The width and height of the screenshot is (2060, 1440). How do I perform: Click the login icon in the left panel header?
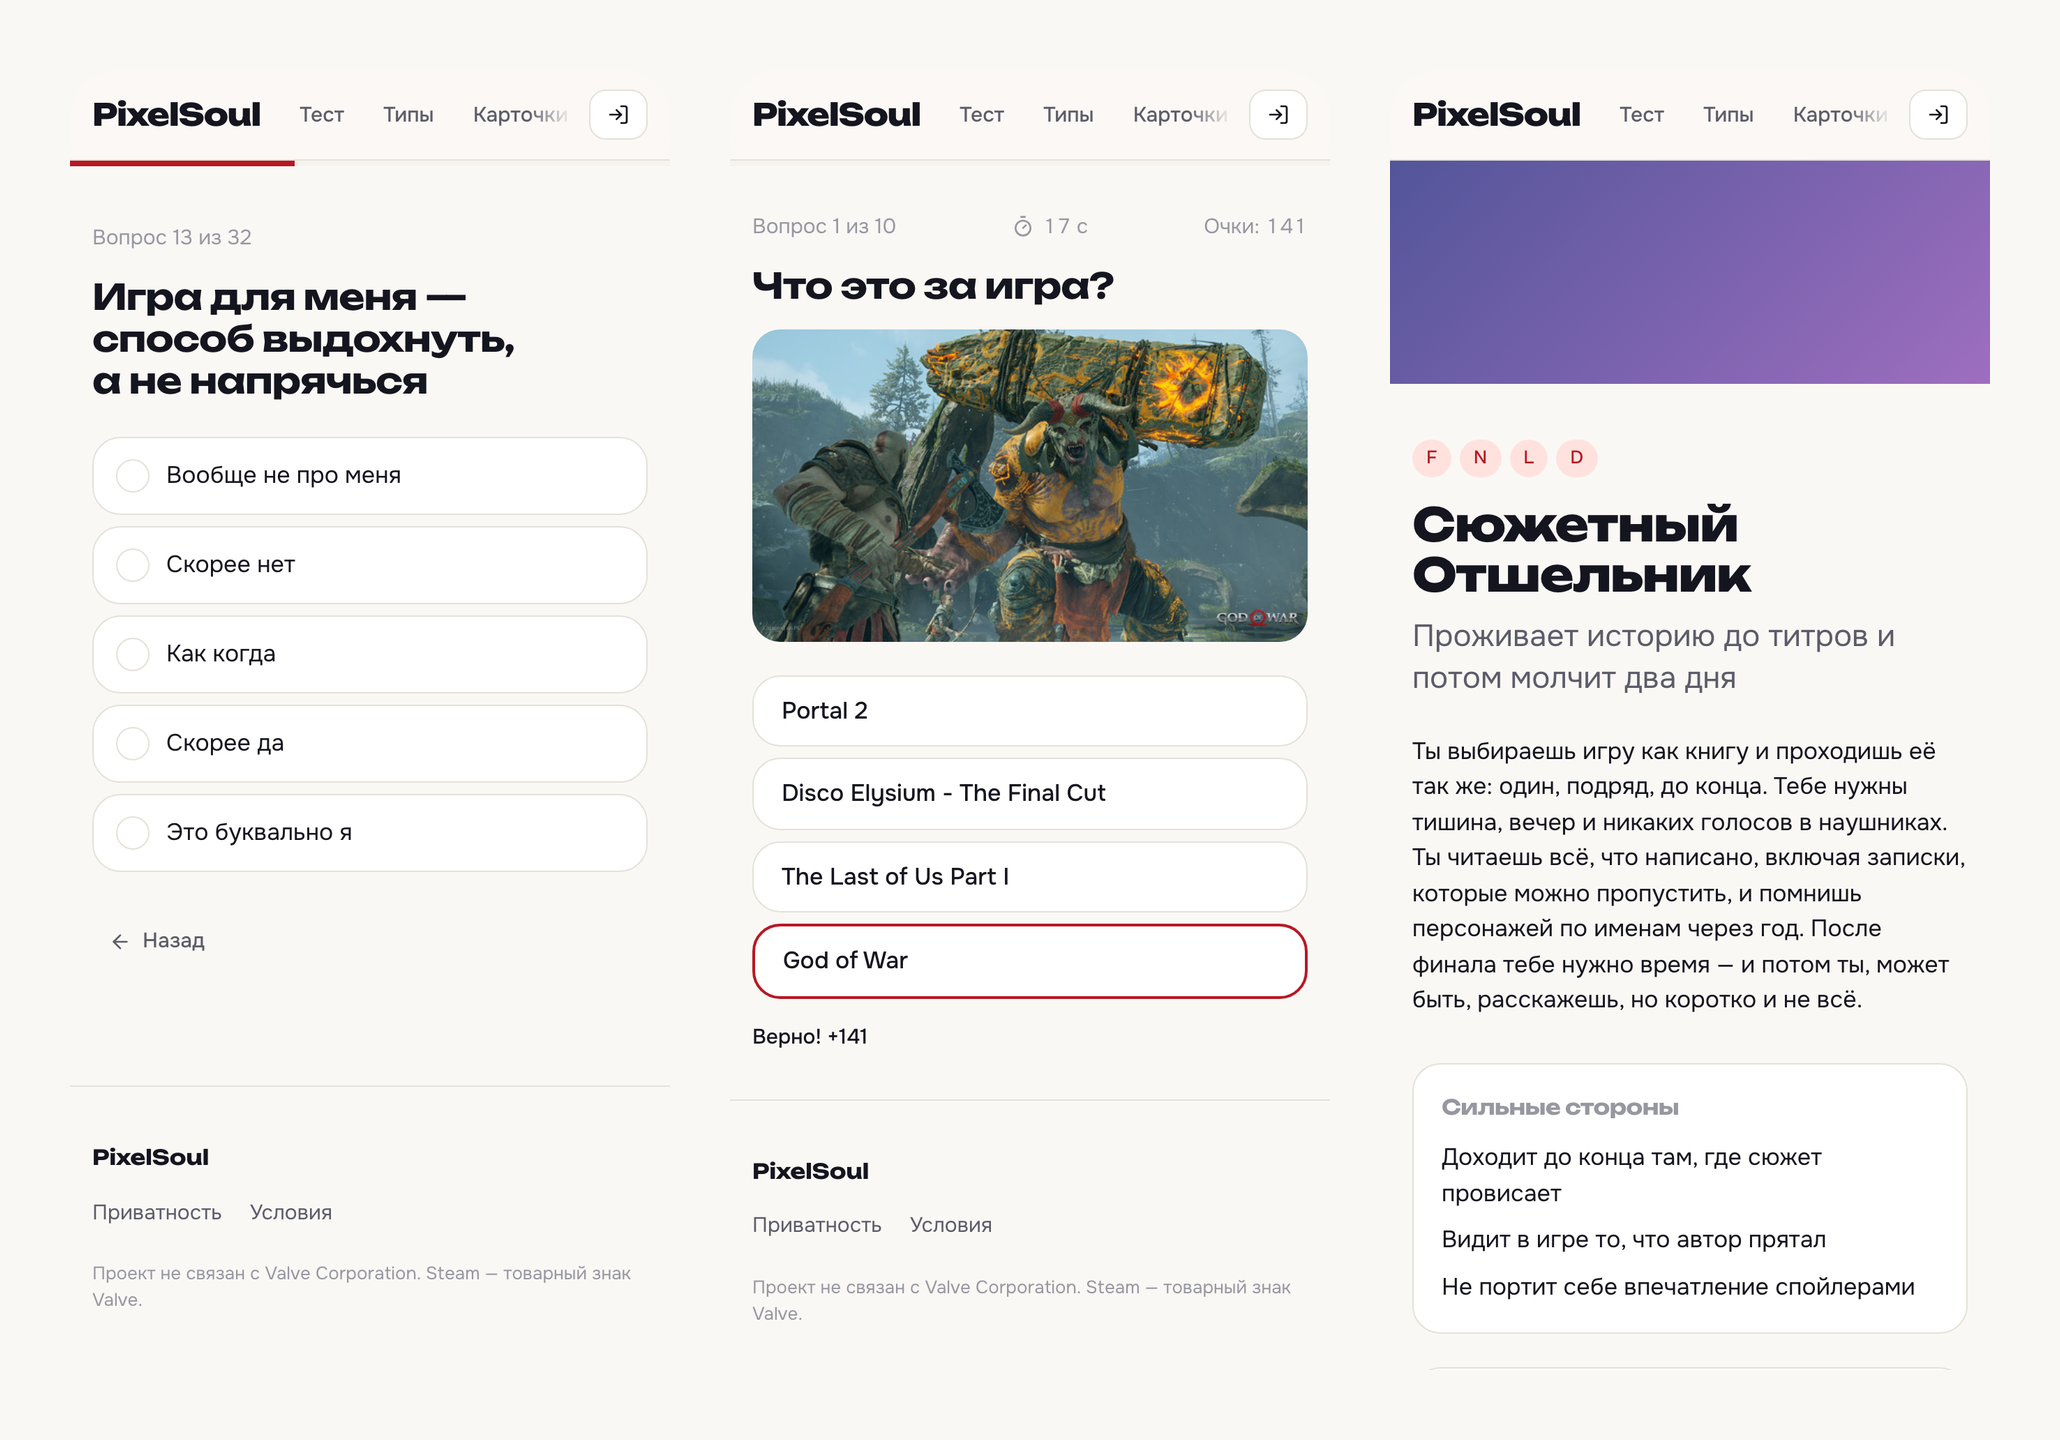(618, 115)
